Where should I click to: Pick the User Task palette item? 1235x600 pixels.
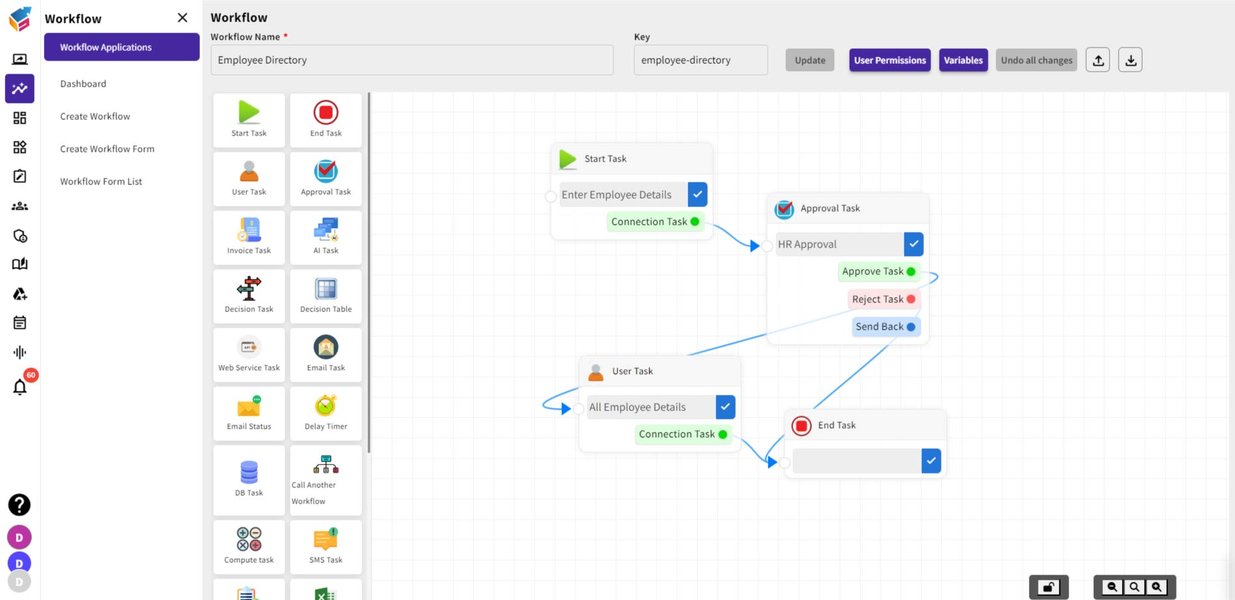[x=249, y=178]
